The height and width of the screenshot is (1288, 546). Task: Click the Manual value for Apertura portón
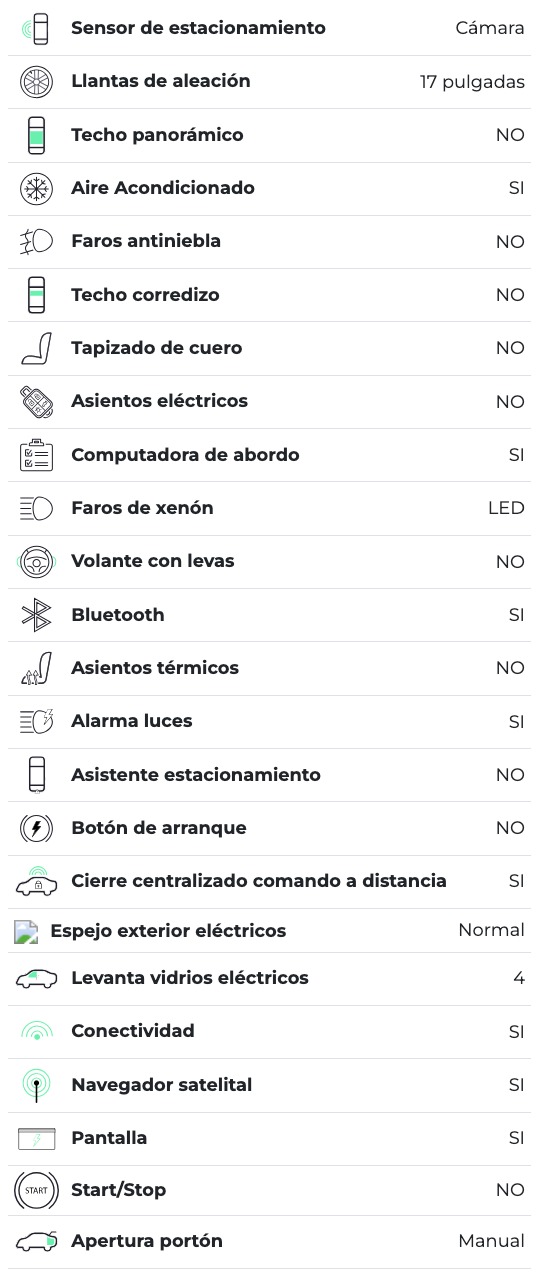pos(491,1241)
